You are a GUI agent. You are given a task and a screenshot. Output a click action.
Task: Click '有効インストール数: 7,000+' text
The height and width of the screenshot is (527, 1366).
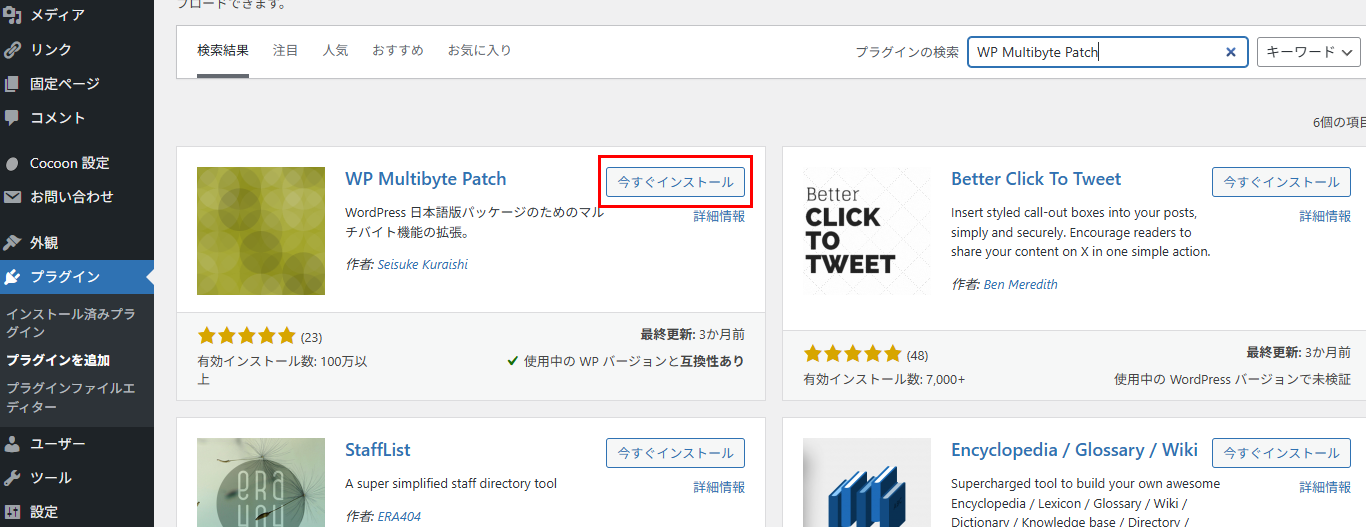tap(884, 380)
